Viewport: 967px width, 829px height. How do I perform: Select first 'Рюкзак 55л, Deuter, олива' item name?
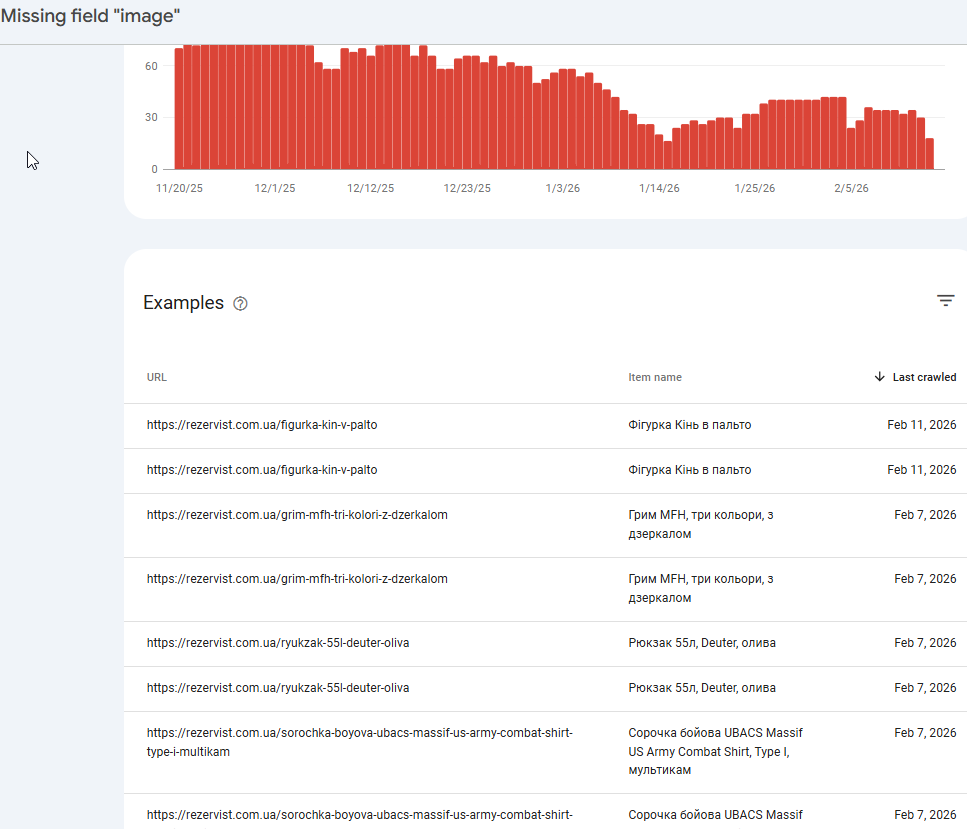click(702, 643)
